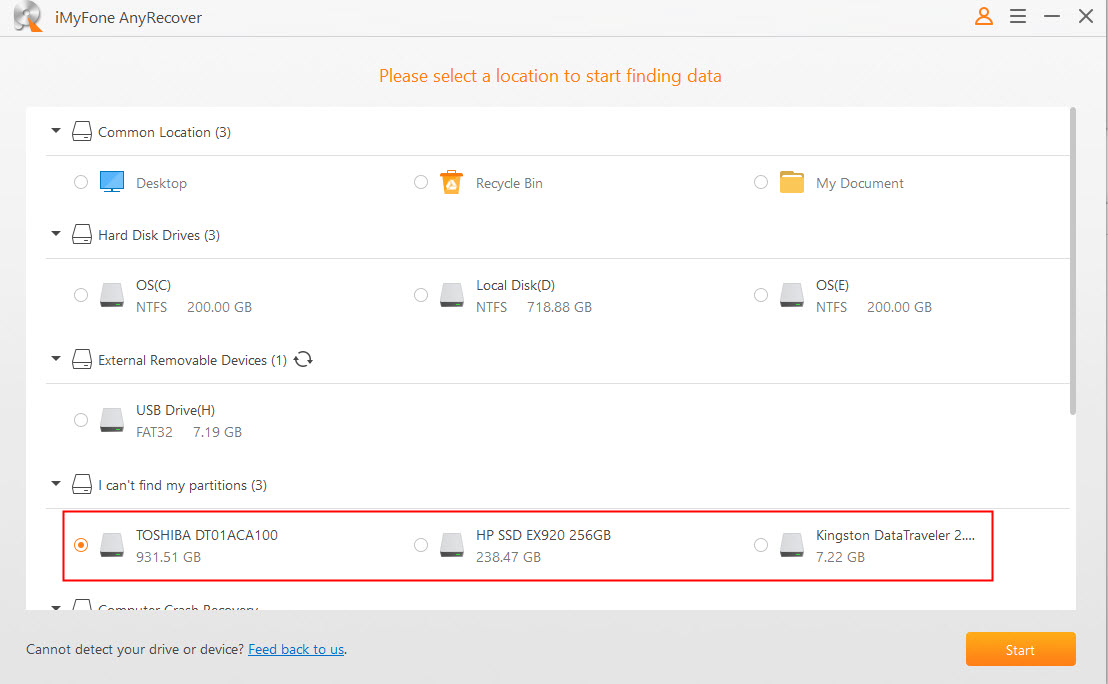
Task: Click the Kingston DataTraveler drive icon
Action: pyautogui.click(x=791, y=545)
